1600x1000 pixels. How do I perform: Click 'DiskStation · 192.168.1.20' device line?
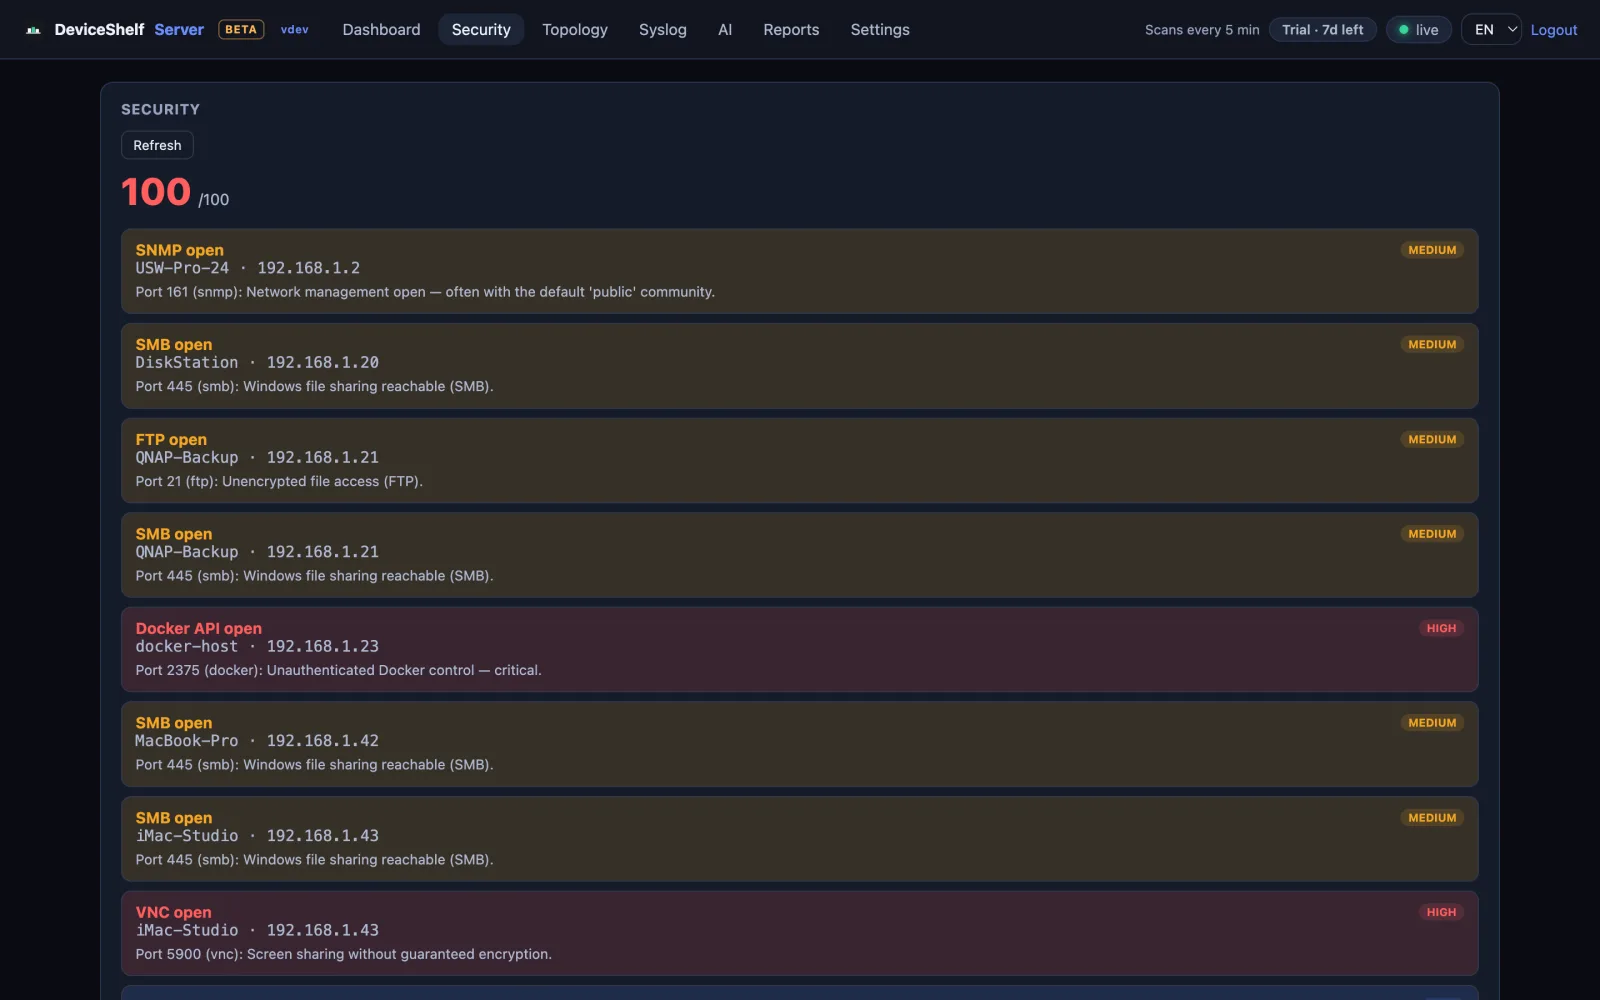point(257,363)
